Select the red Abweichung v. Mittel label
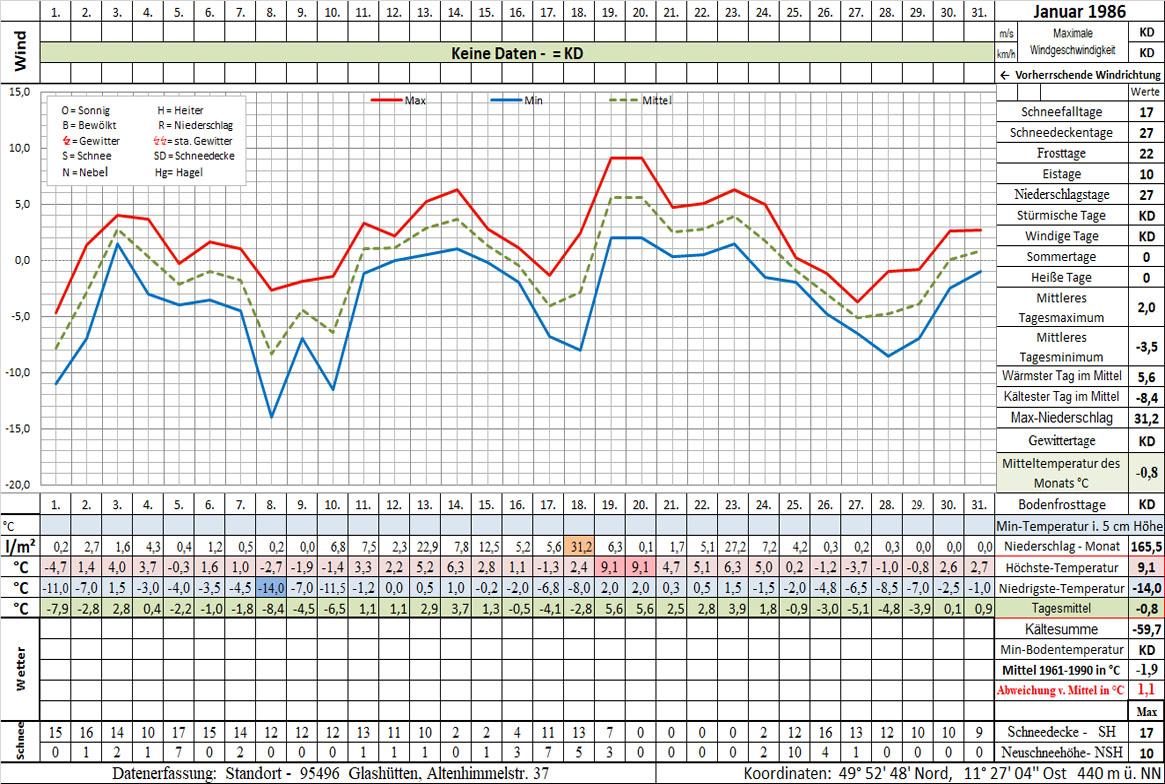The image size is (1165, 784). pos(1060,690)
